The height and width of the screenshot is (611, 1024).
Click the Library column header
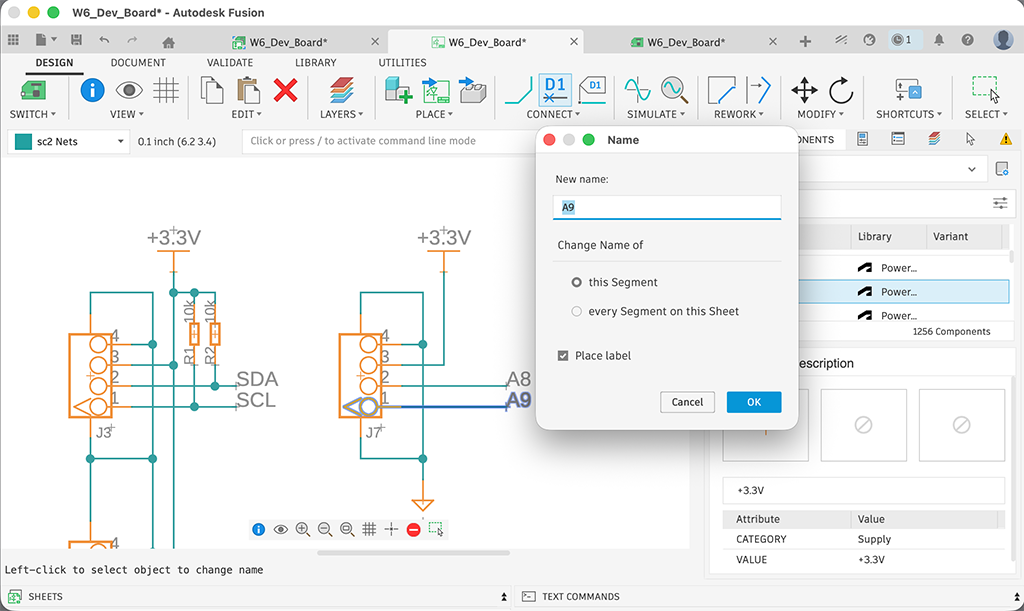[874, 237]
